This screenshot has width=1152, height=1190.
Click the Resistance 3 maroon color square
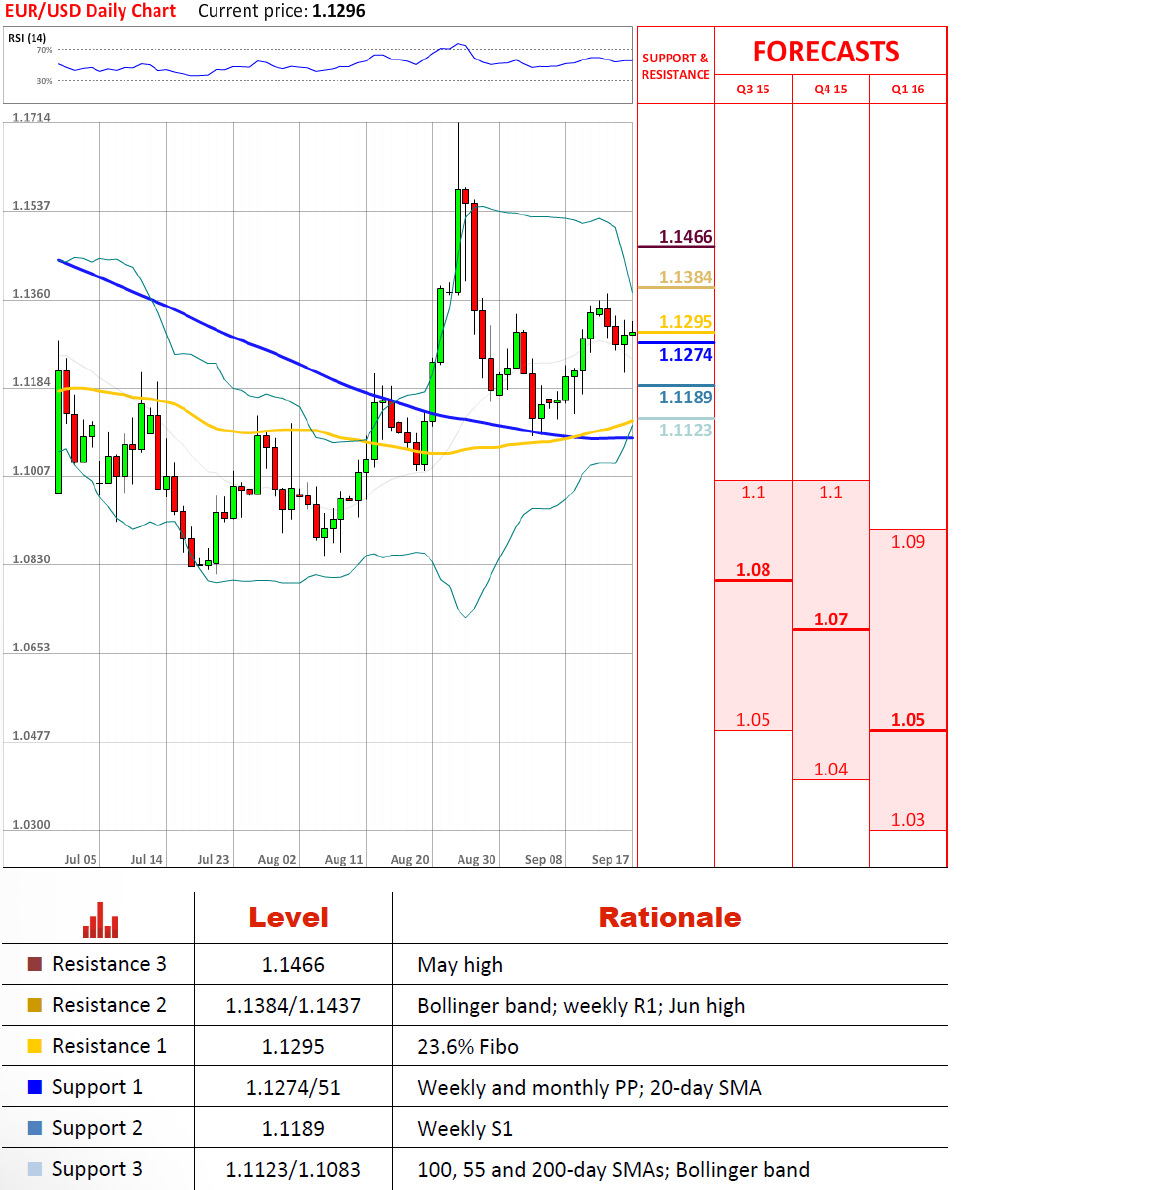coord(35,964)
